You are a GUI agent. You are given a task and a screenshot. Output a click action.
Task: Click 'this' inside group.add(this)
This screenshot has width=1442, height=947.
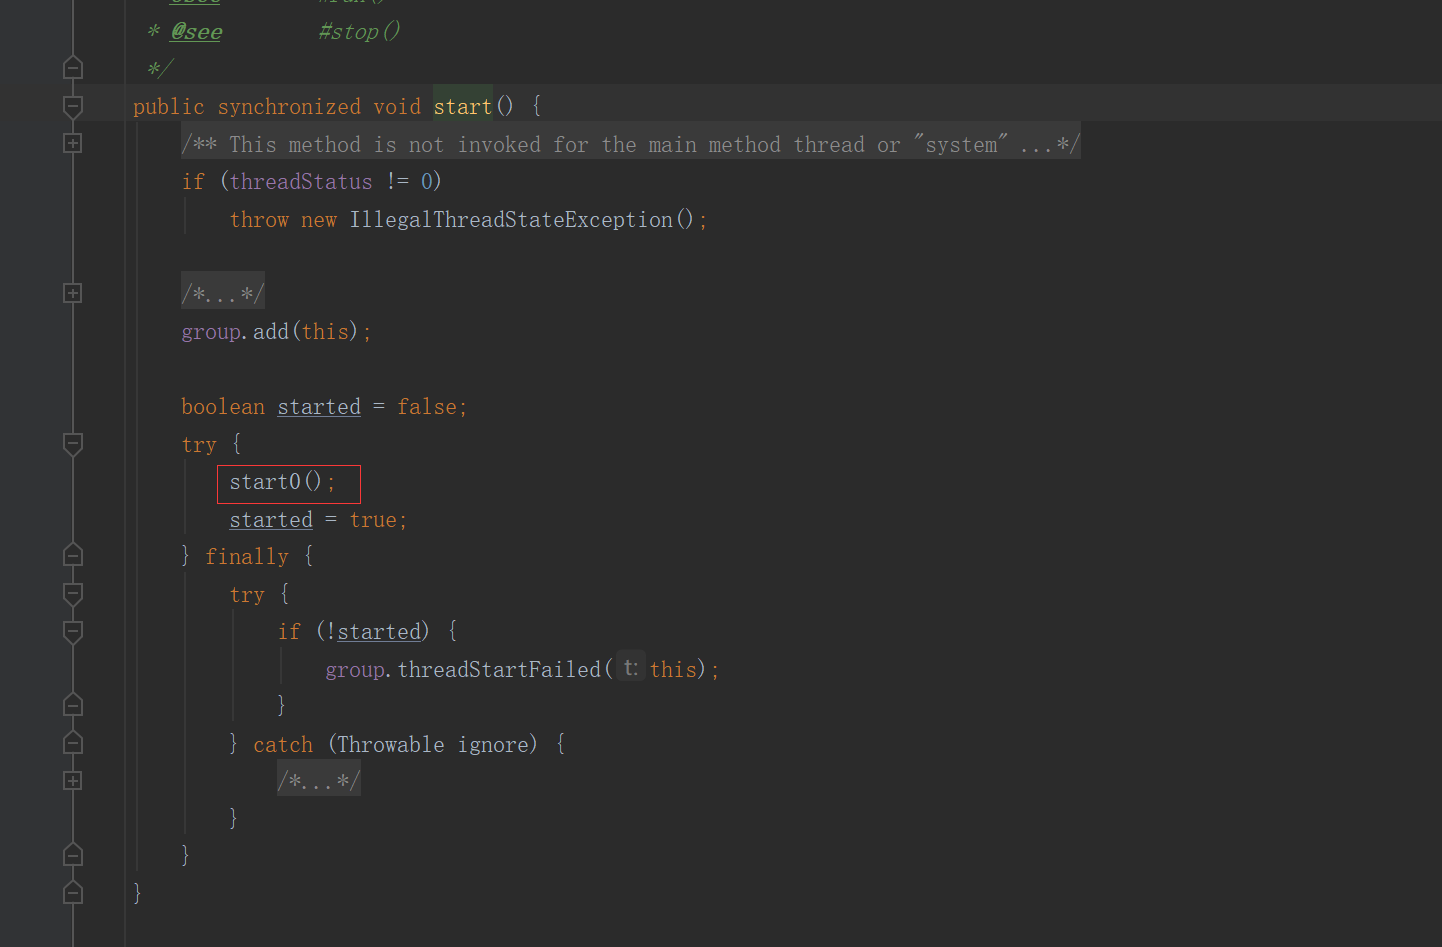pos(325,331)
